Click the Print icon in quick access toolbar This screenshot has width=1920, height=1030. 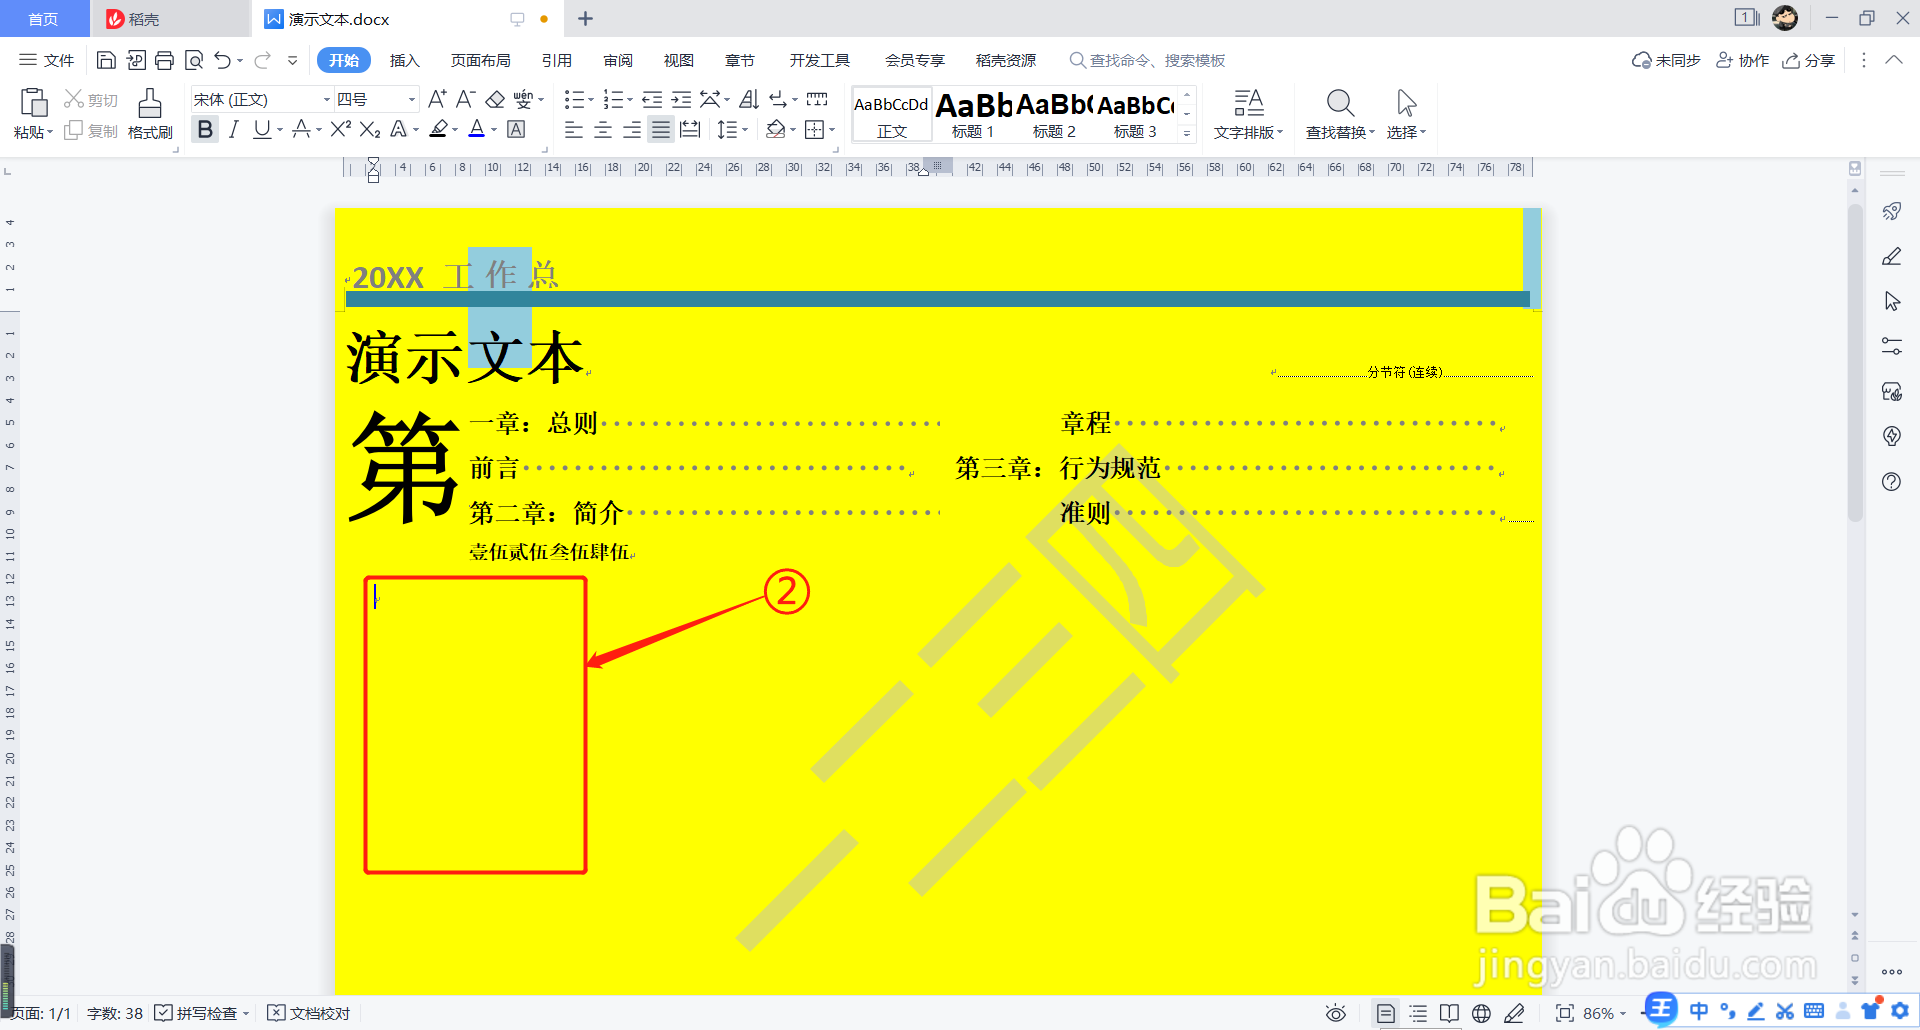165,60
